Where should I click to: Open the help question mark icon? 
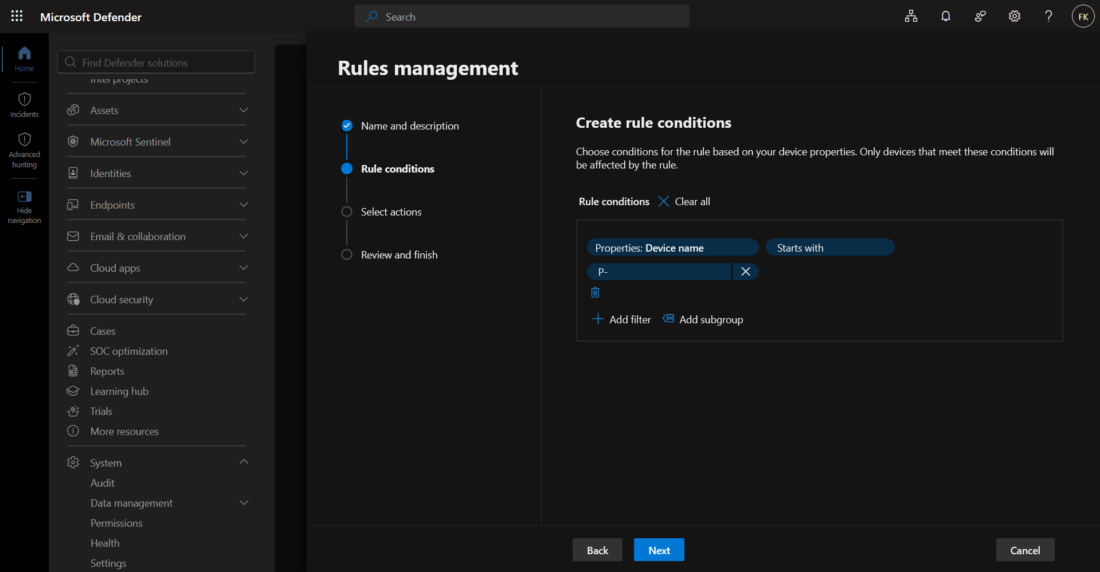click(1048, 16)
